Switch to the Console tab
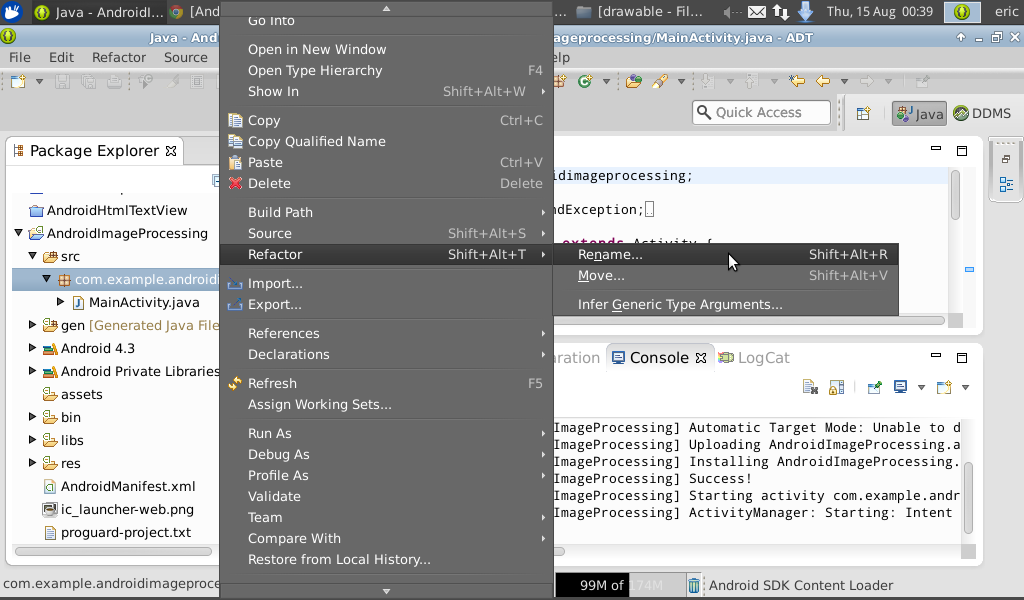Viewport: 1024px width, 600px height. coord(660,358)
